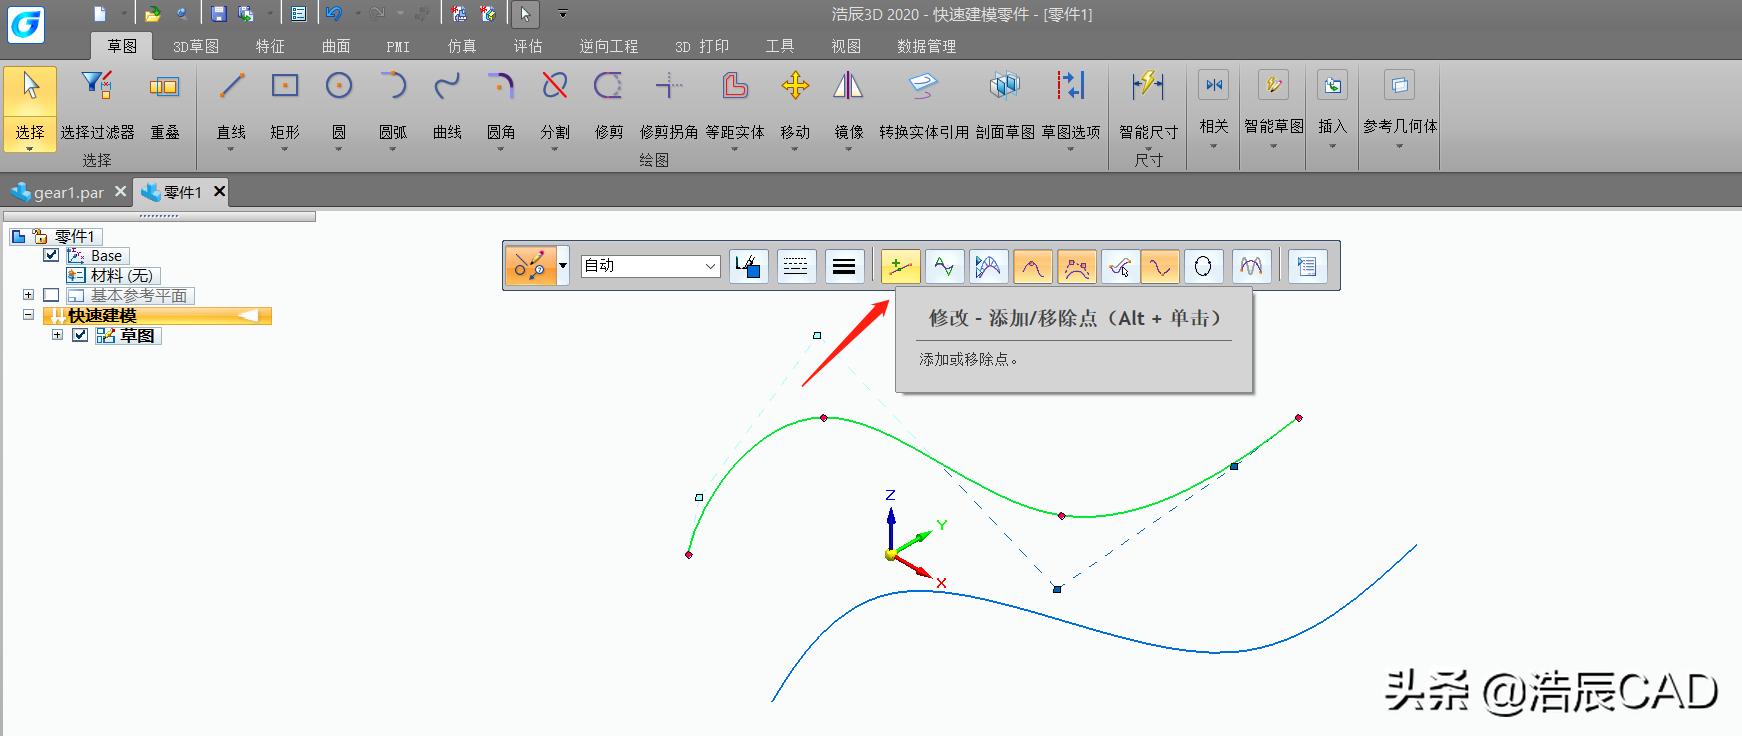Toggle the Base checkbox in the tree
This screenshot has width=1742, height=736.
[x=51, y=255]
